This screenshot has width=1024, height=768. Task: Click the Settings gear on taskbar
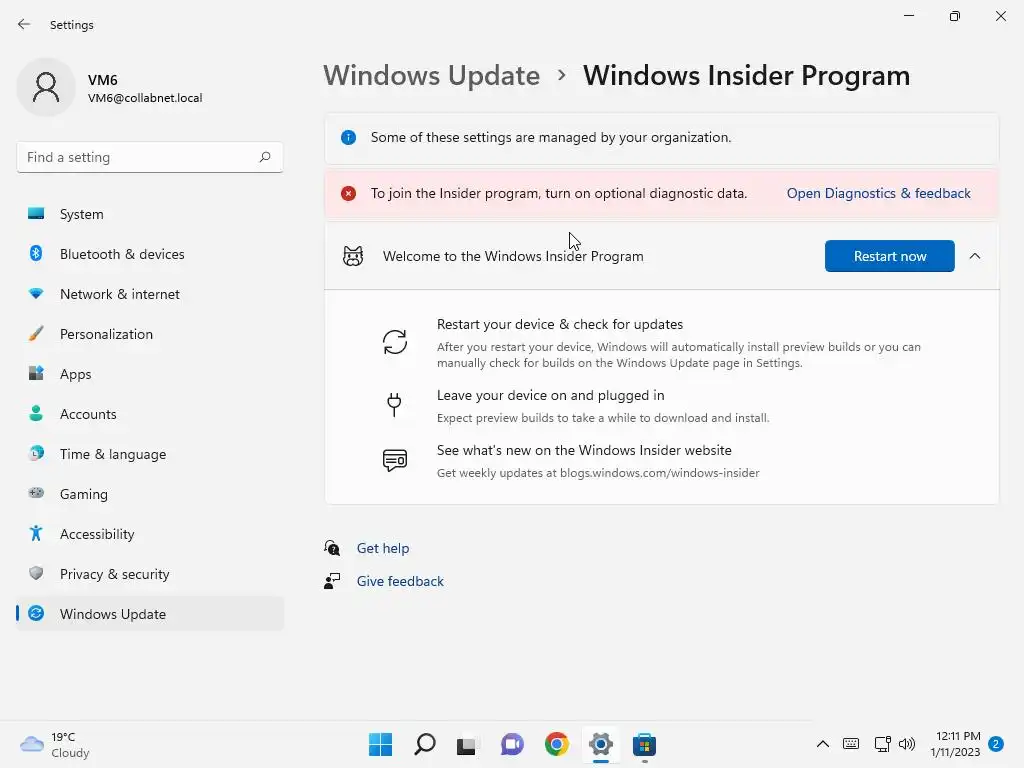(x=601, y=744)
